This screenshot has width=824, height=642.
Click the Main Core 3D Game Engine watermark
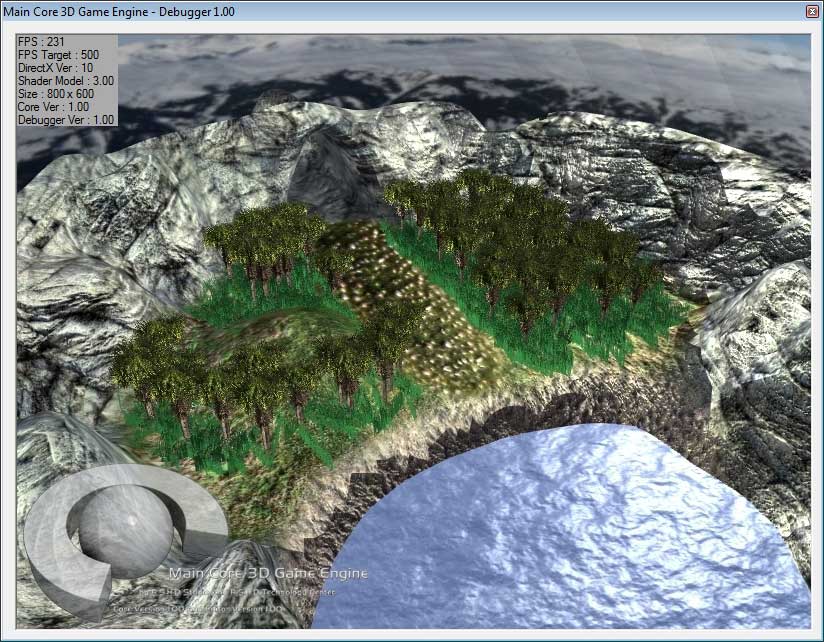point(268,574)
